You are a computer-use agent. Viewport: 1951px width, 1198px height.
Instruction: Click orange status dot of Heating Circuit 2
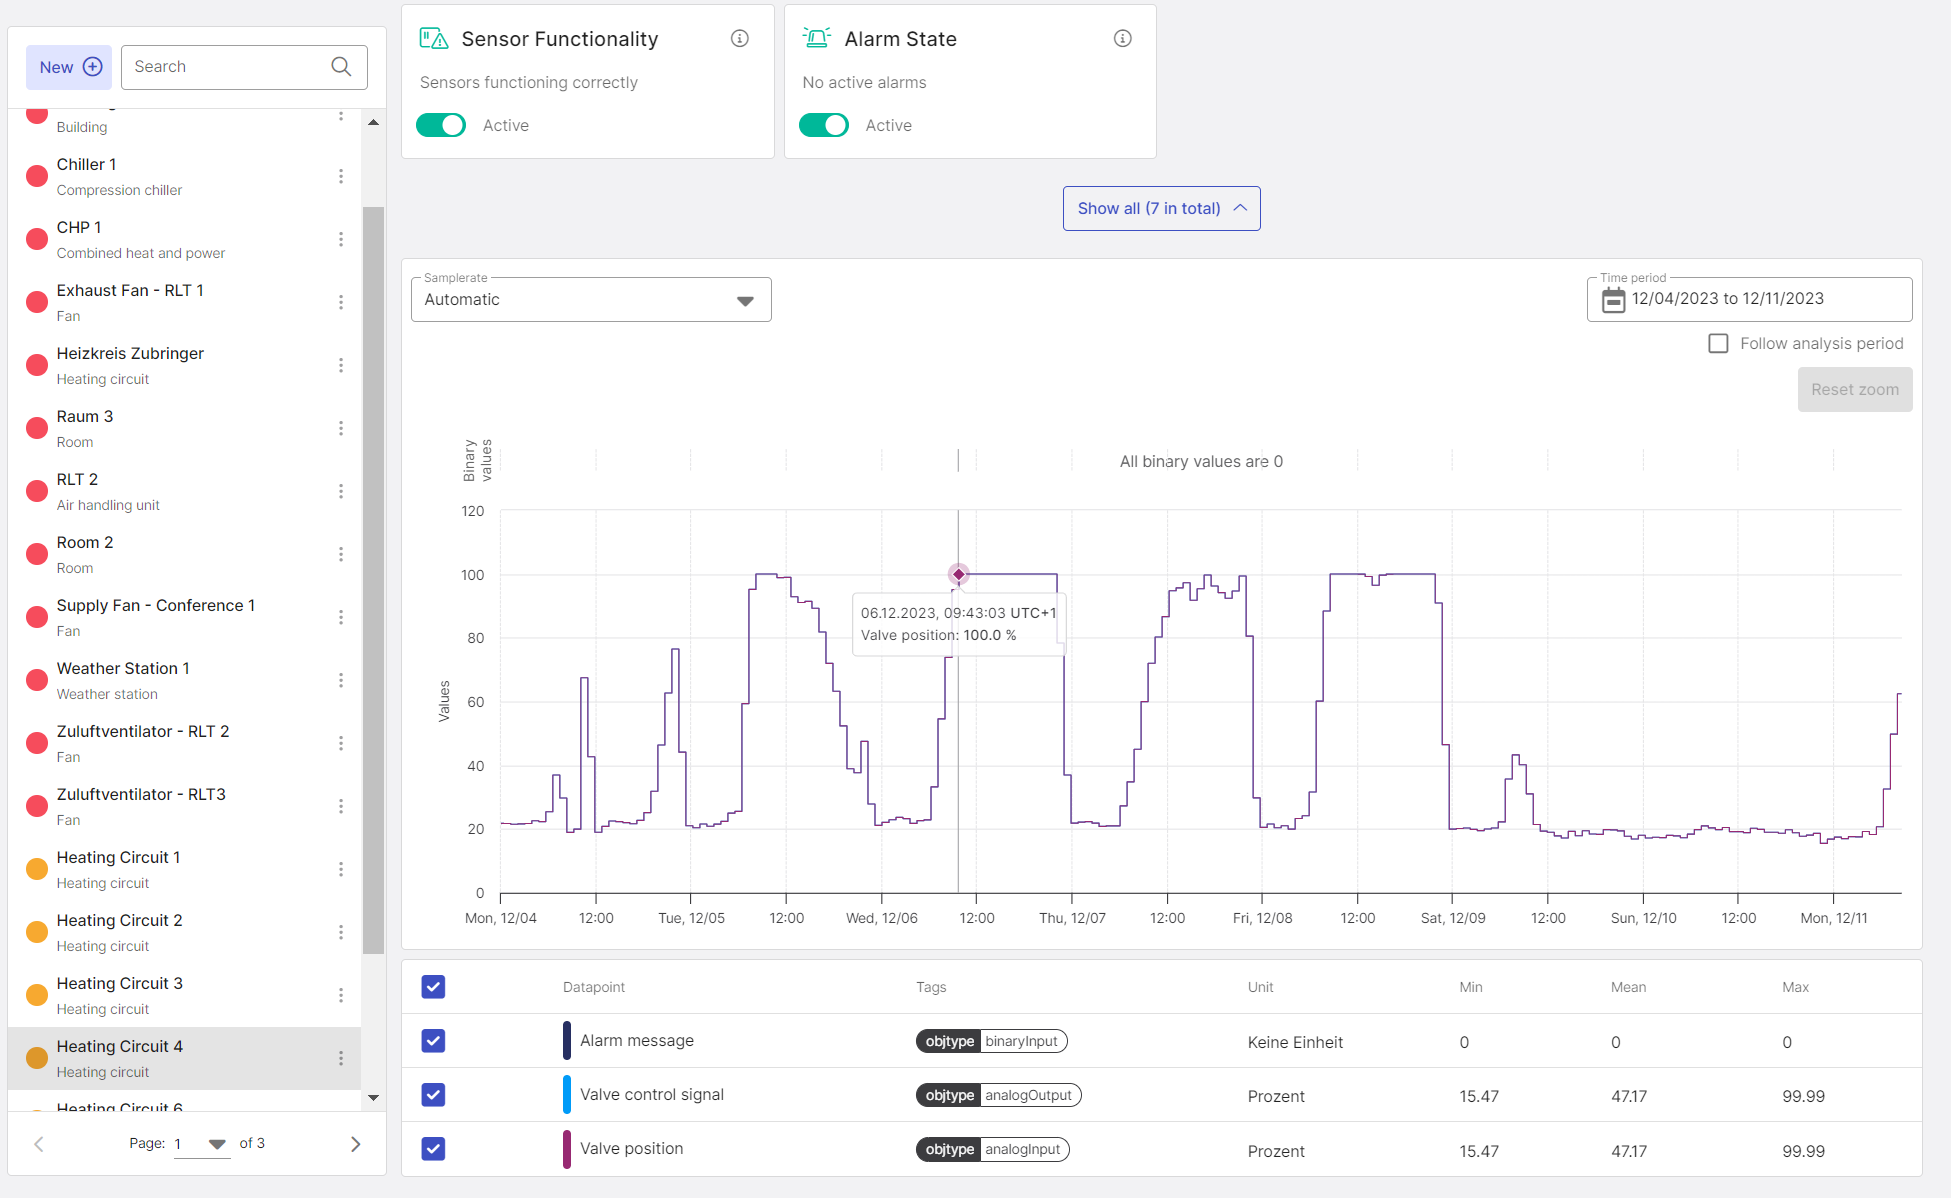(x=37, y=932)
